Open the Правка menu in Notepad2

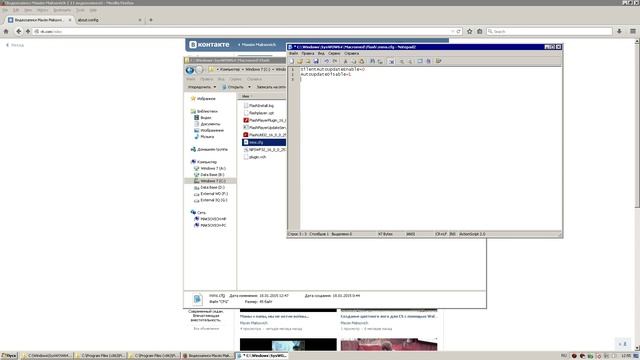click(308, 53)
